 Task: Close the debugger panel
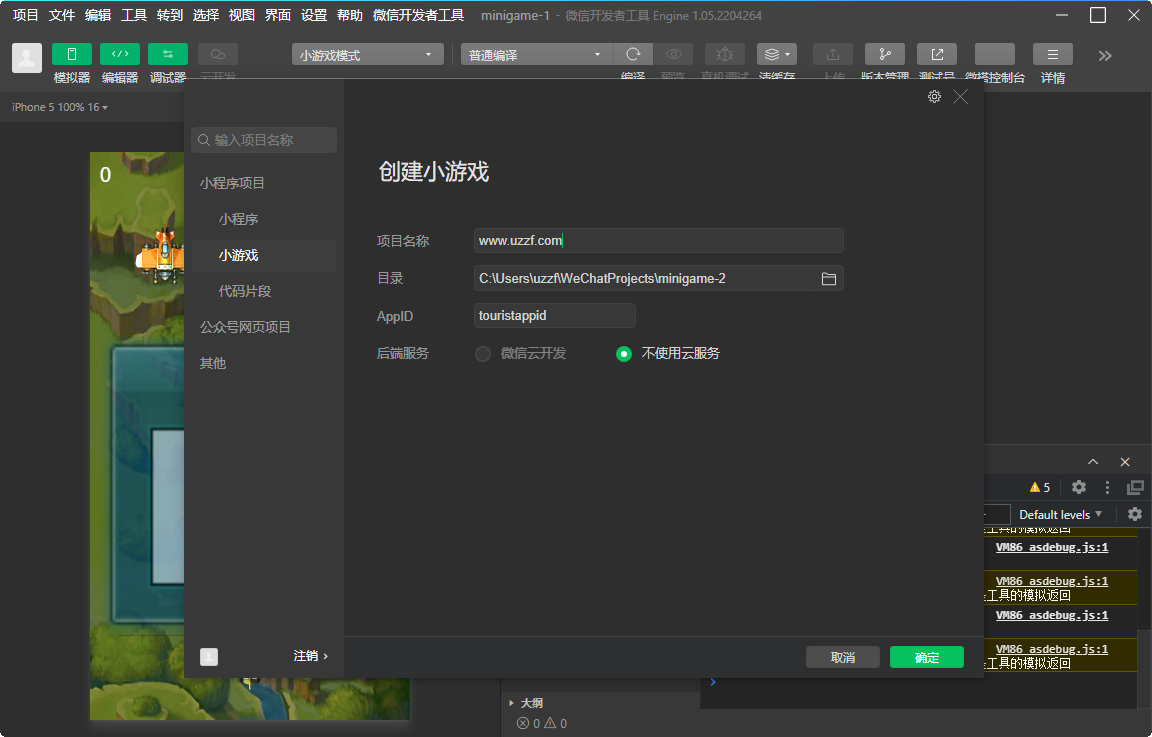[1125, 462]
